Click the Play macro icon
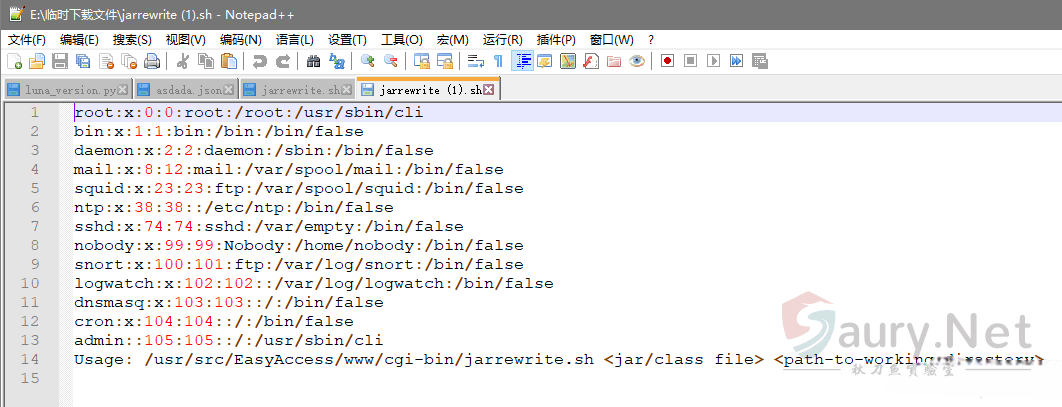This screenshot has height=407, width=1062. [x=713, y=62]
